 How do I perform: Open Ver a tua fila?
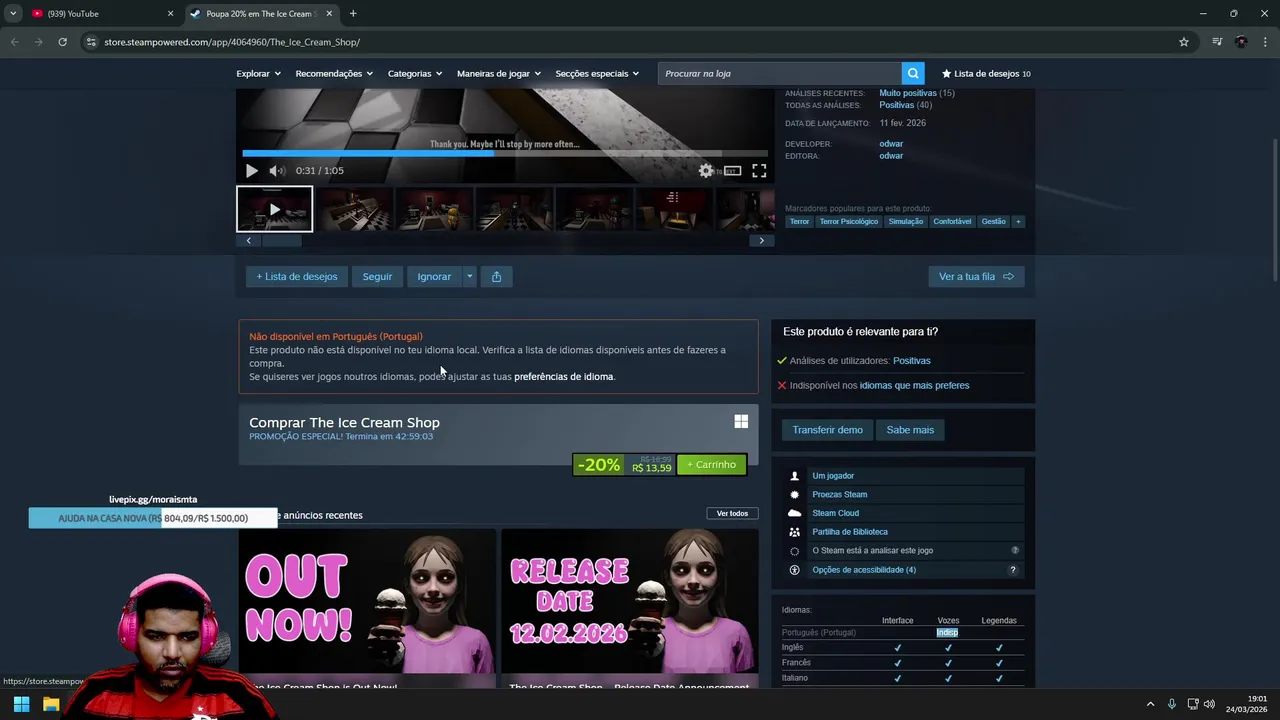pos(976,277)
